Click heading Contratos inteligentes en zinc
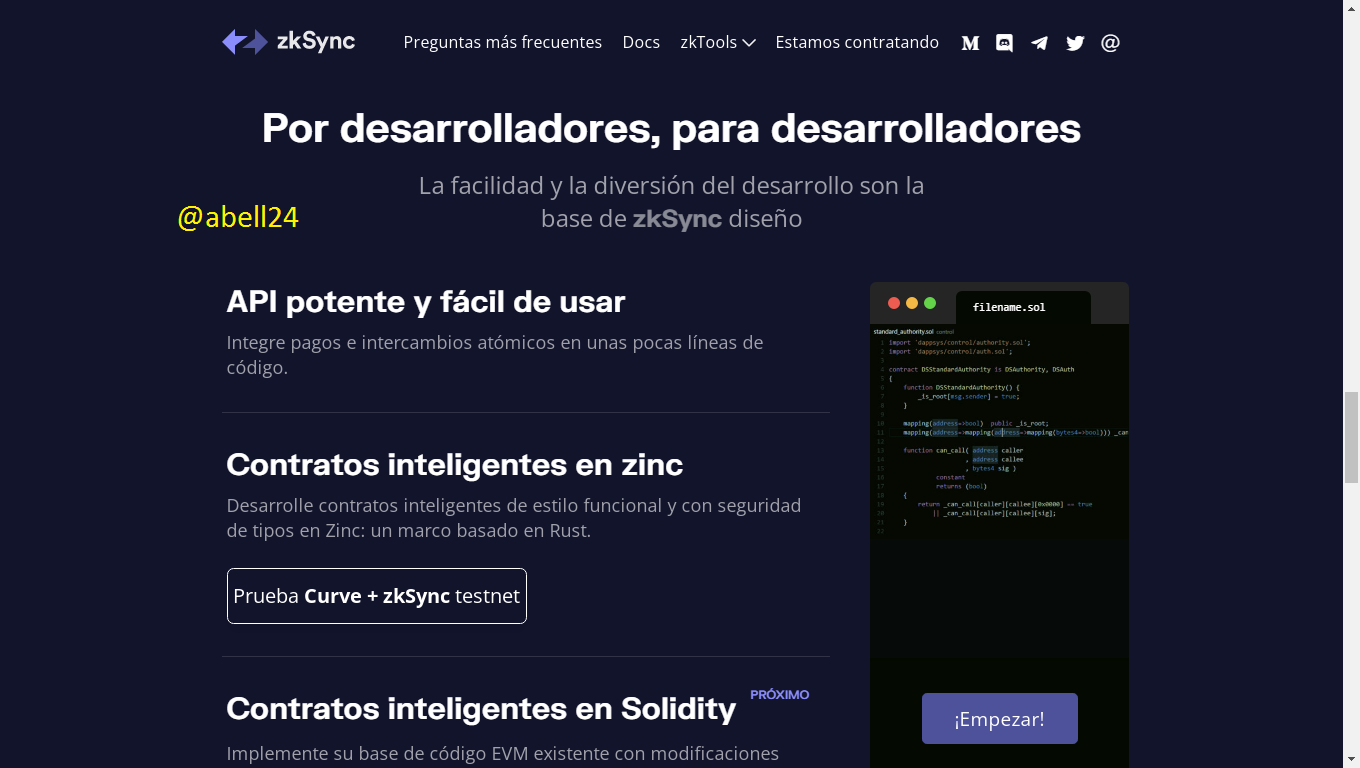The height and width of the screenshot is (768, 1360). tap(455, 464)
